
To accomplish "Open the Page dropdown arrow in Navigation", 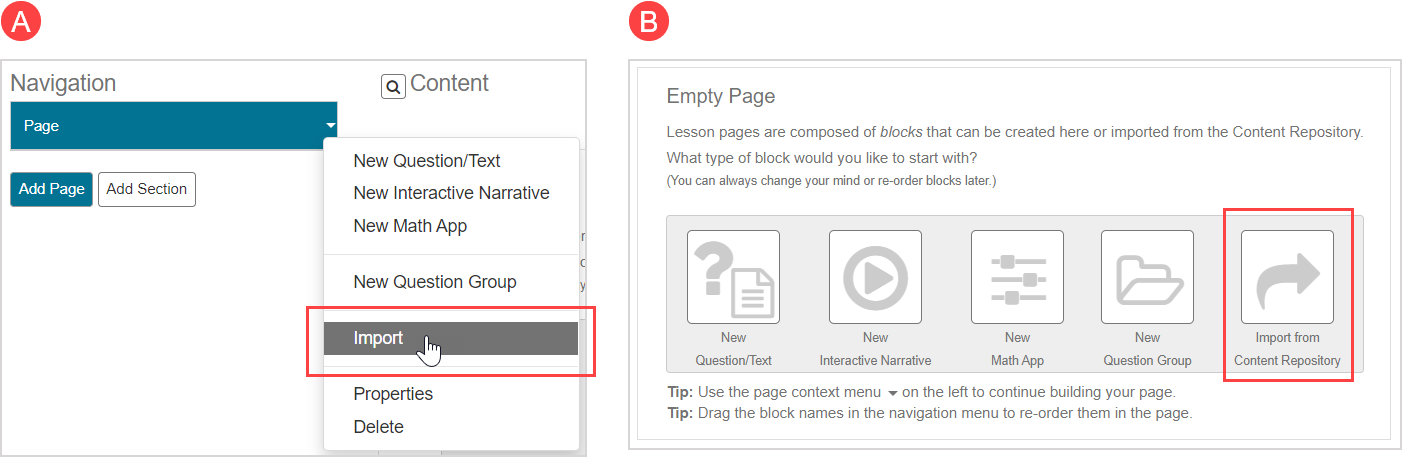I will (329, 126).
